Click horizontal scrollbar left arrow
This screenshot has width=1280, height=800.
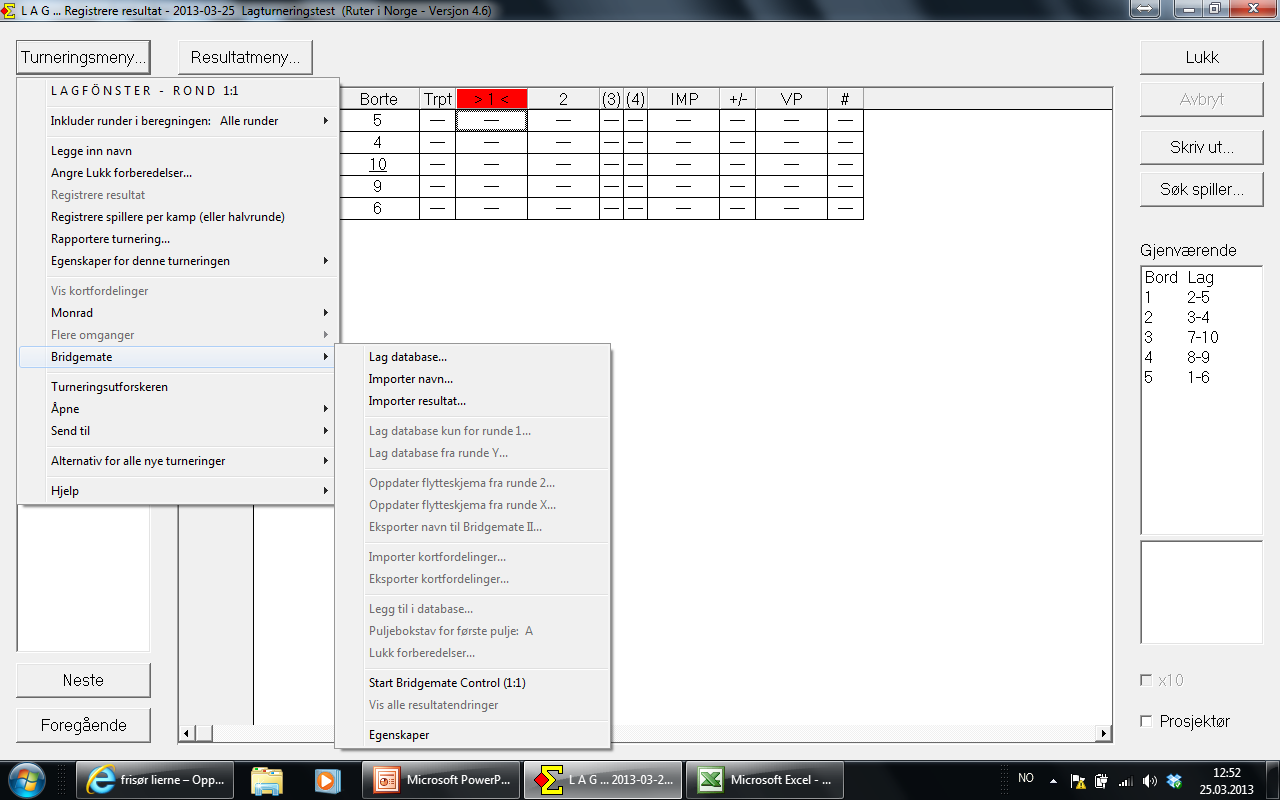pos(187,734)
